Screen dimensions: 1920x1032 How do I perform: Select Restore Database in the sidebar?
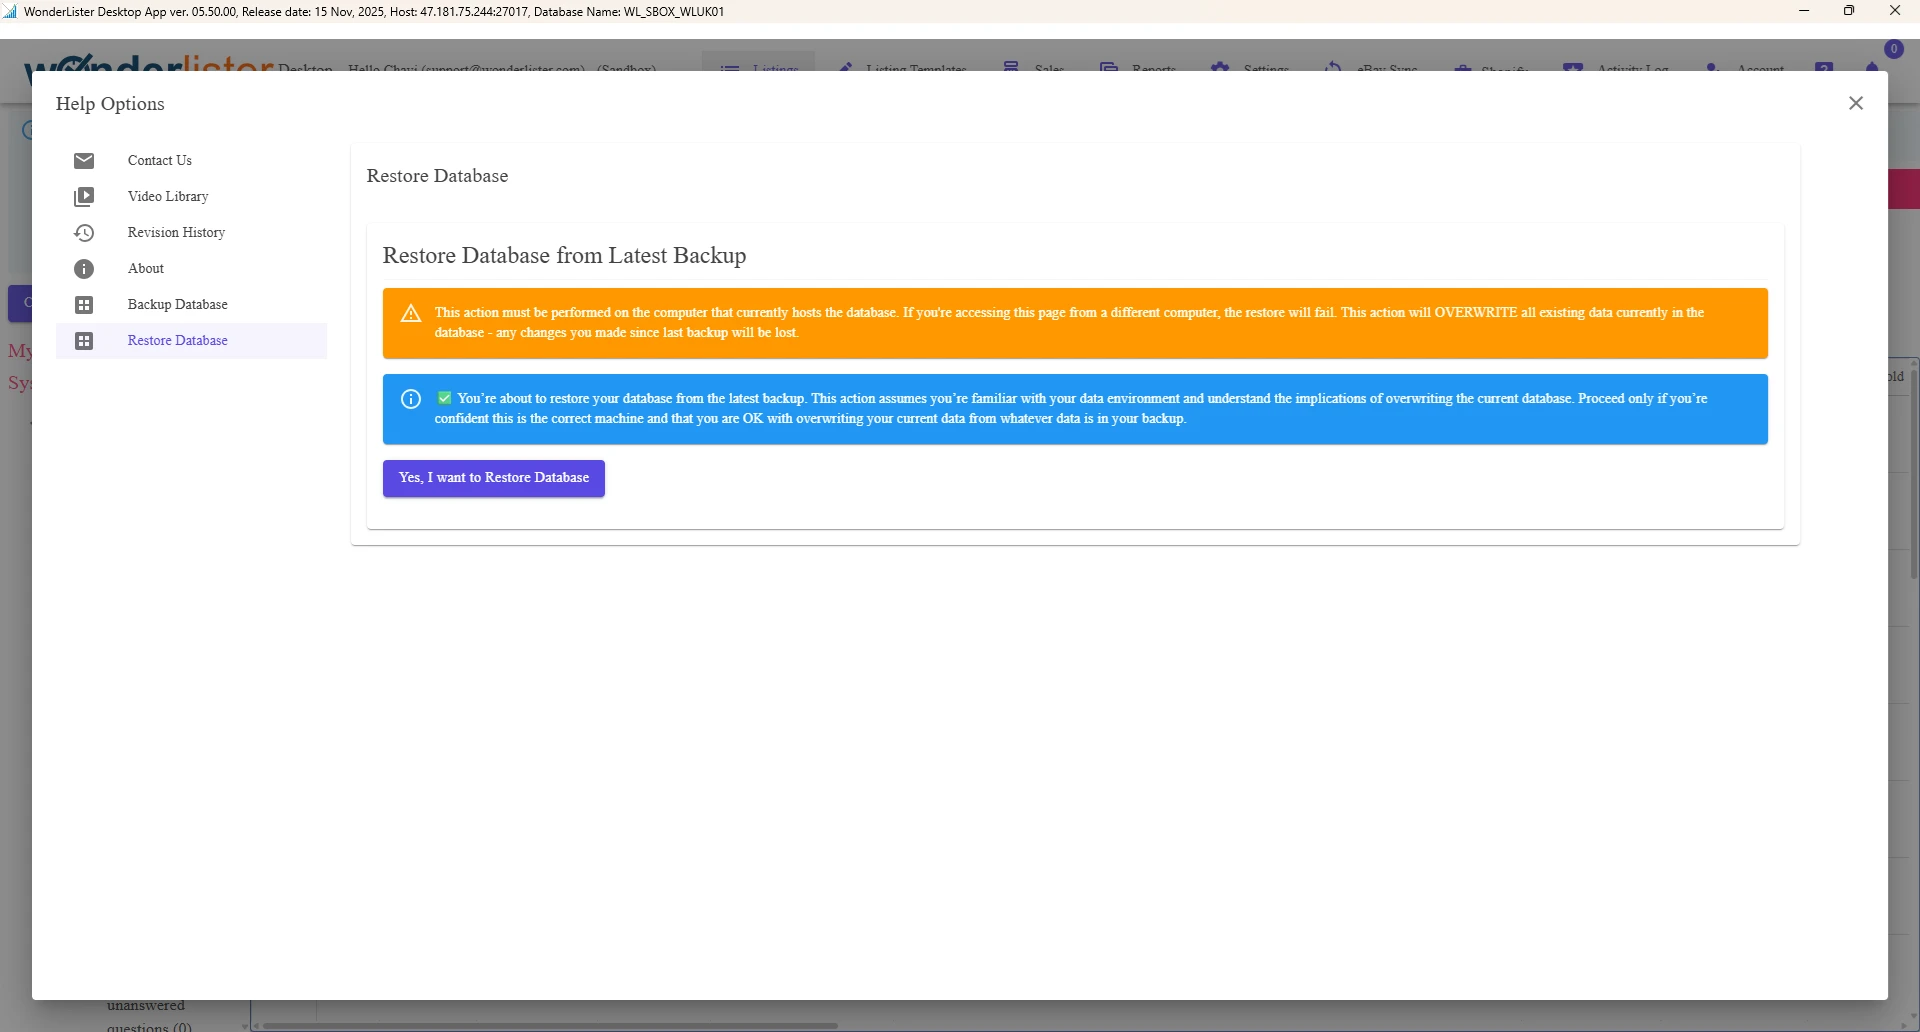point(177,340)
